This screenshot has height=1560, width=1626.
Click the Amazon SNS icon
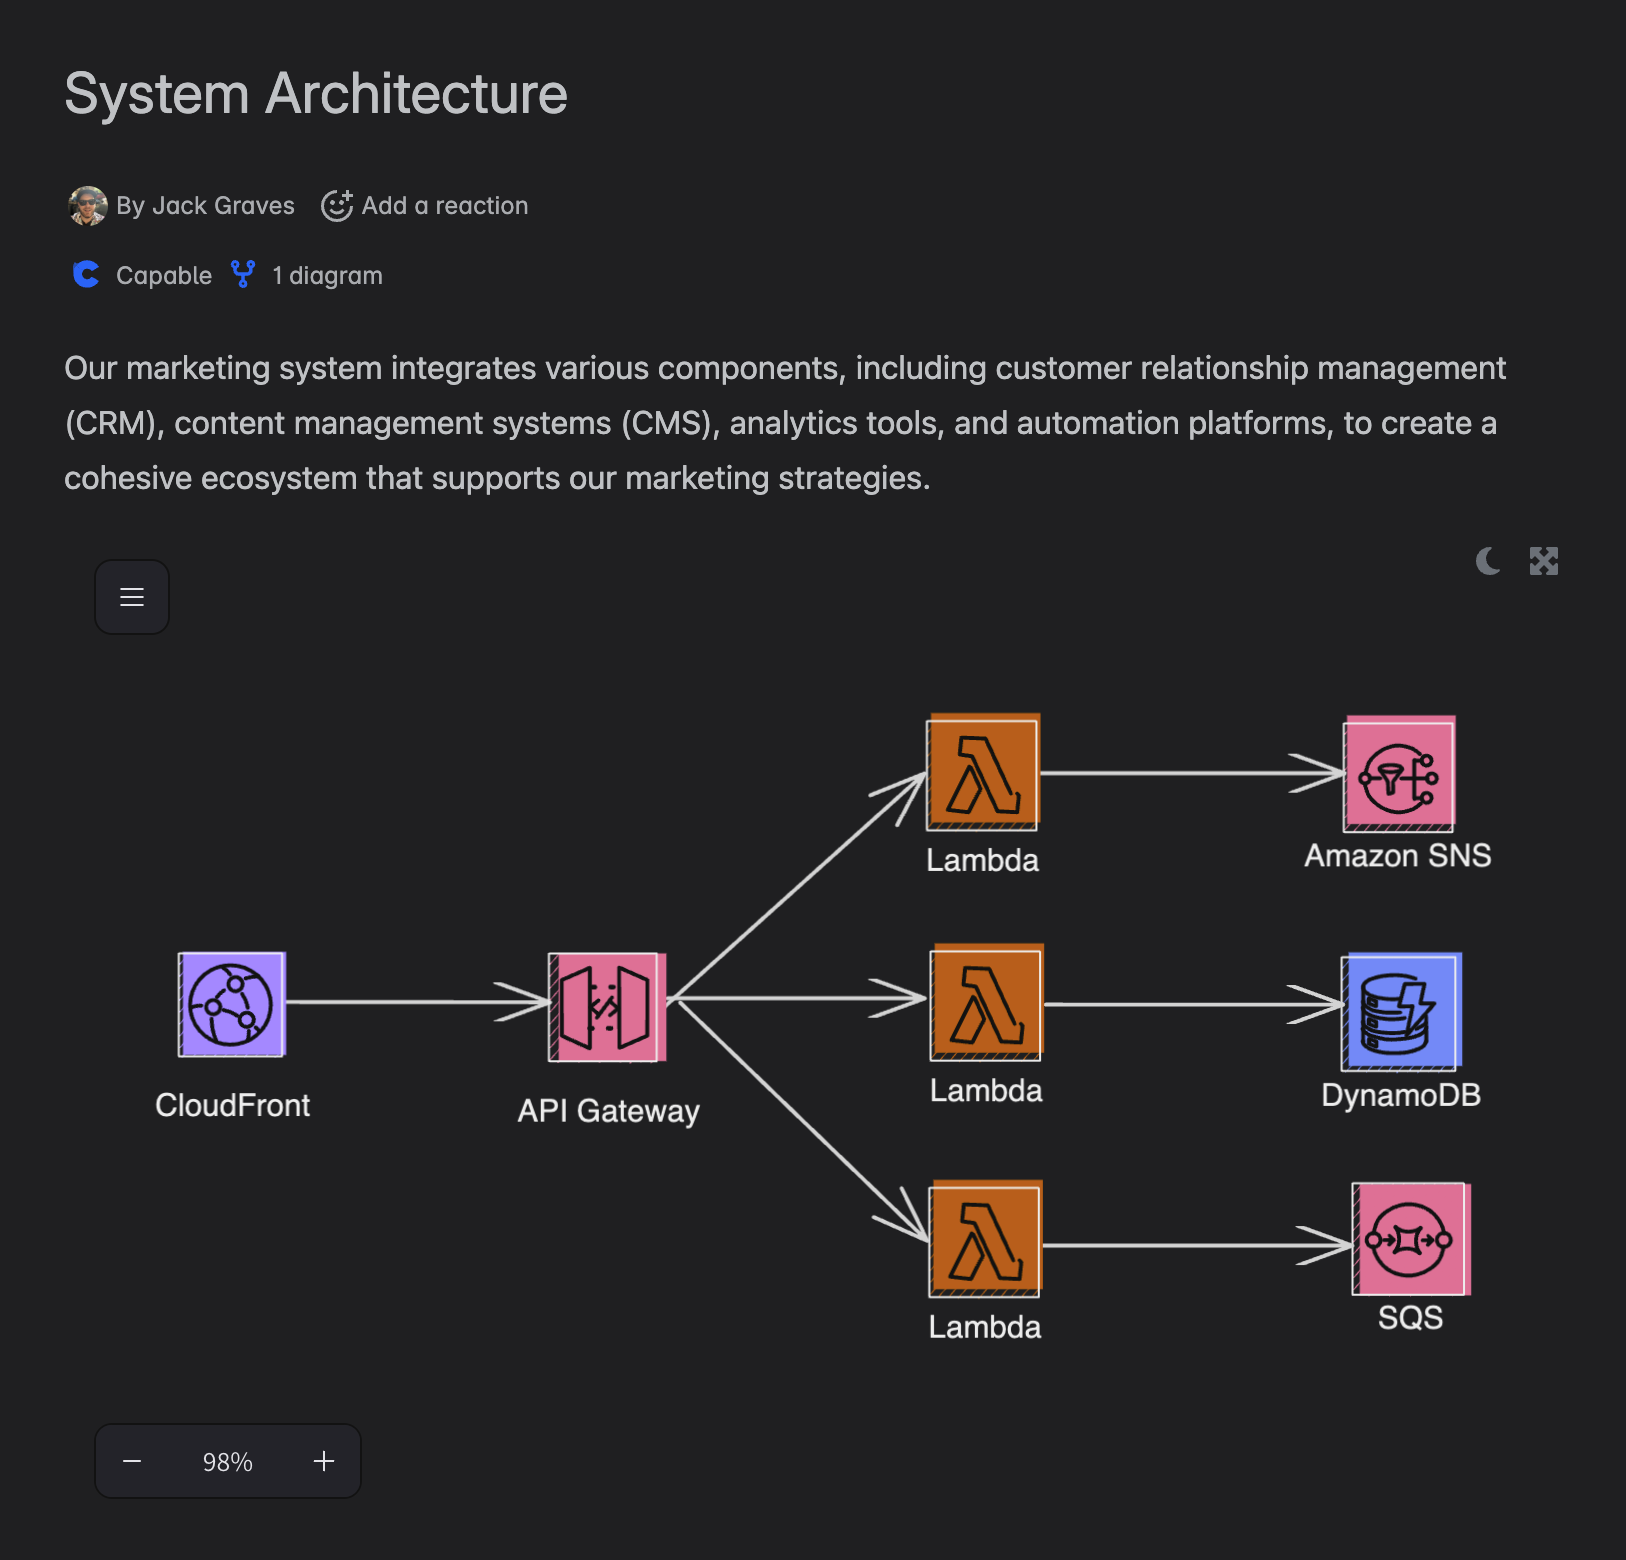1398,775
